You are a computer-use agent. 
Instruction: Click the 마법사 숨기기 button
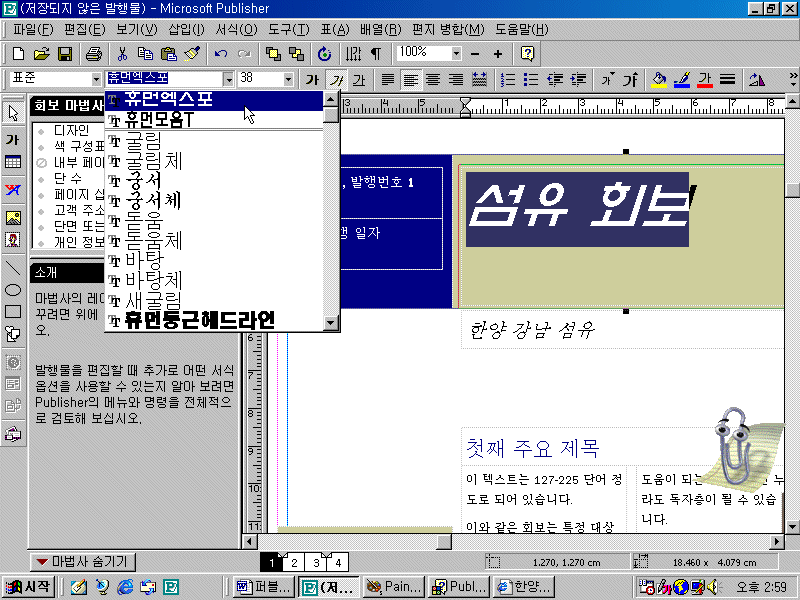83,562
